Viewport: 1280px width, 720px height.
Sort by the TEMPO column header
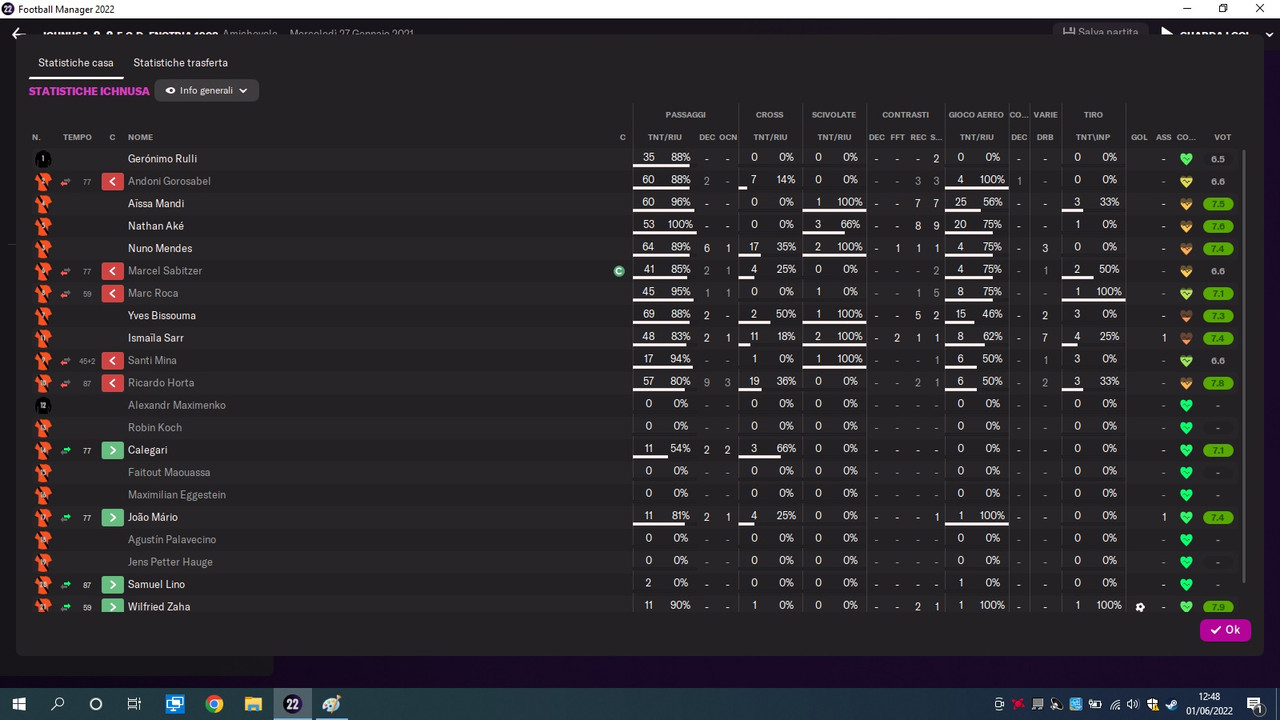click(77, 137)
